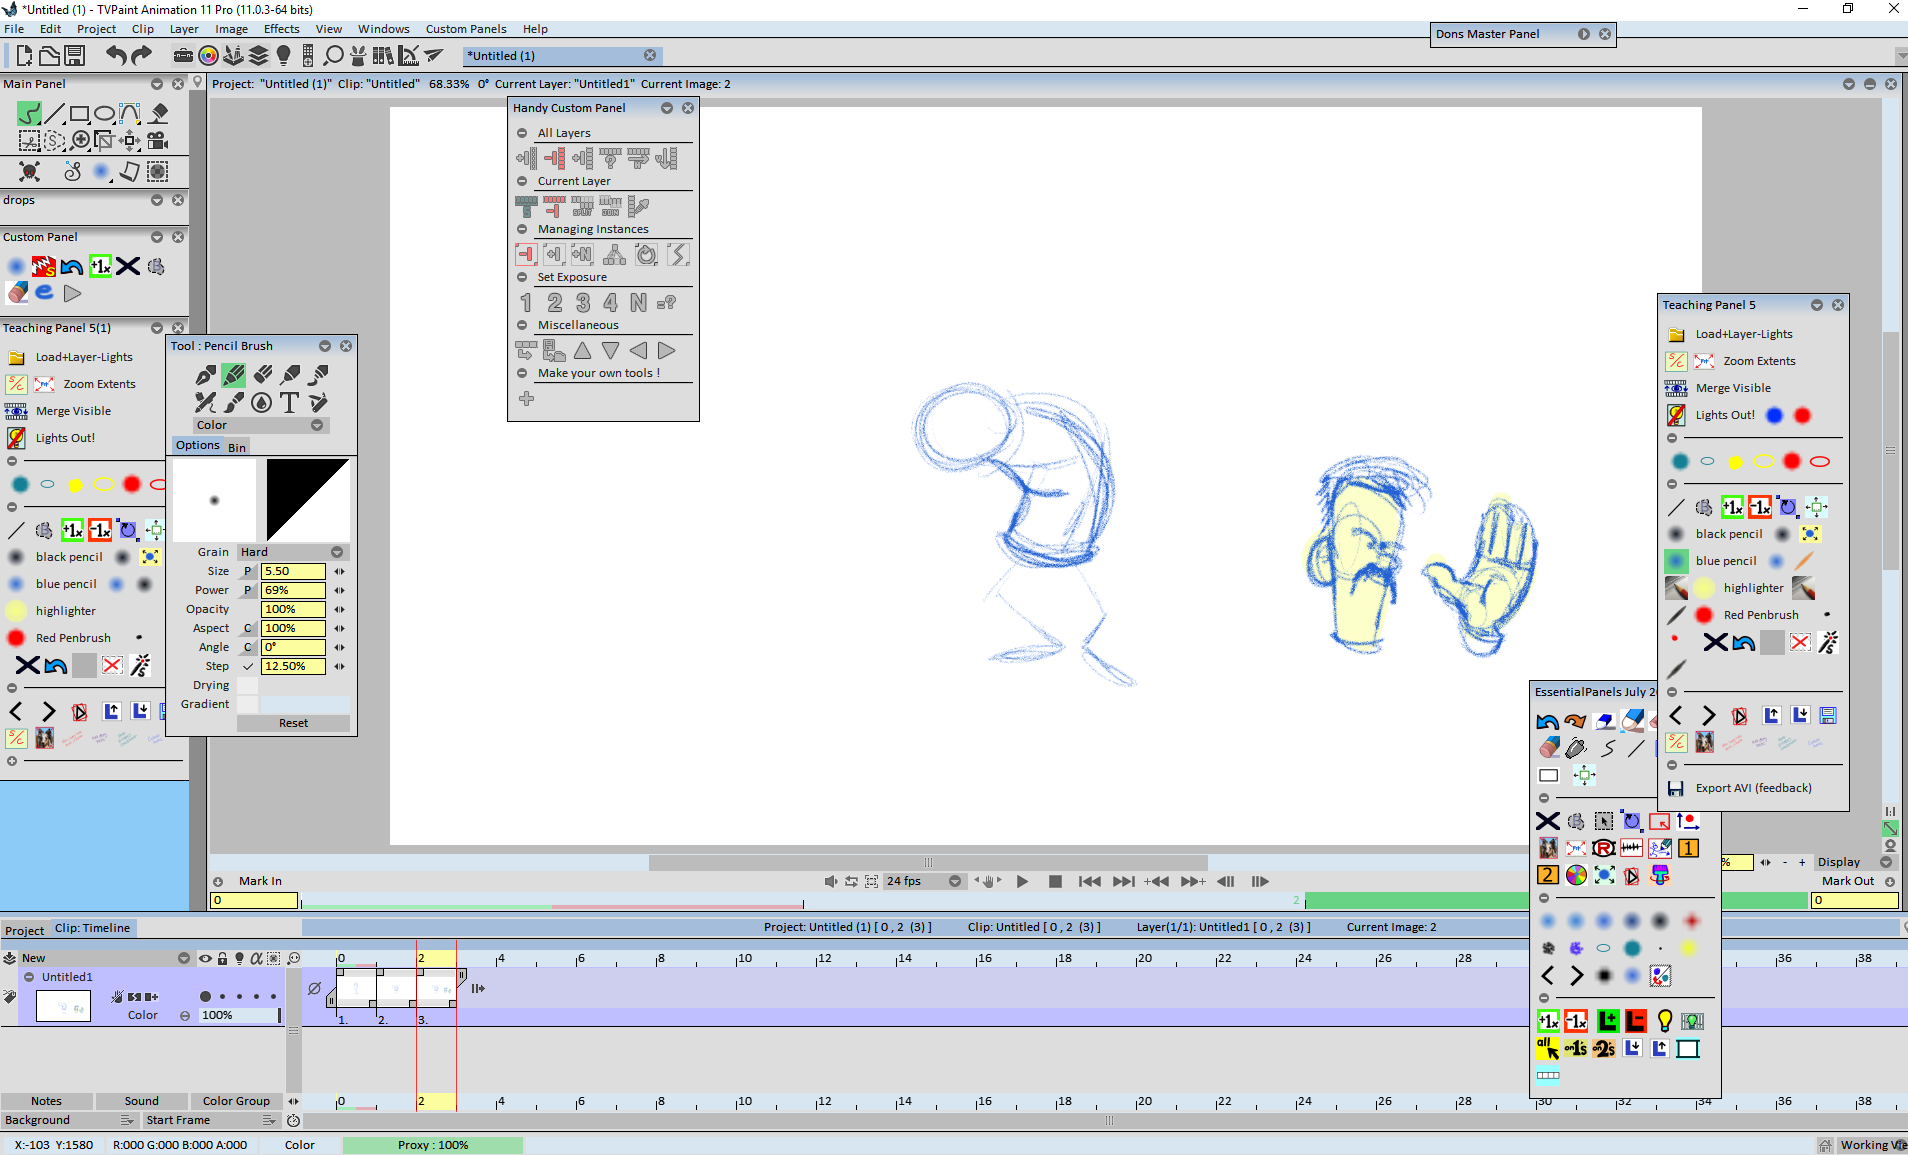Collapse the Managing Instances section
The width and height of the screenshot is (1908, 1155).
point(521,229)
